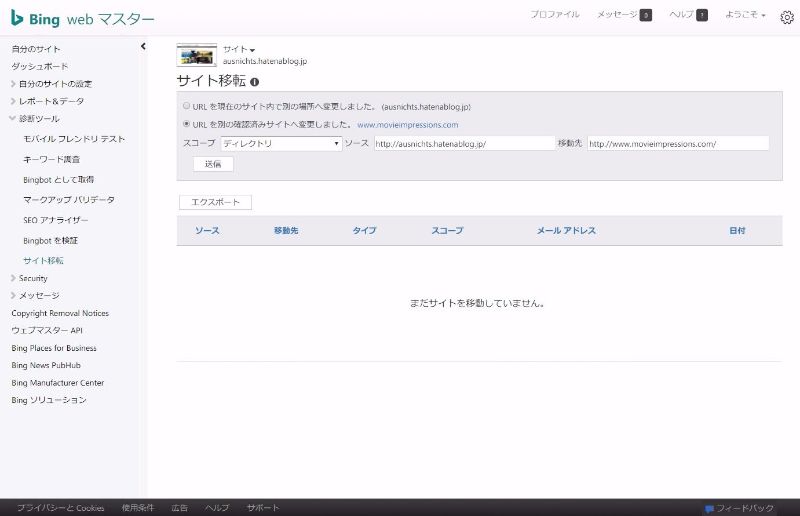Select radio for URL moved to another verified site

[x=187, y=124]
